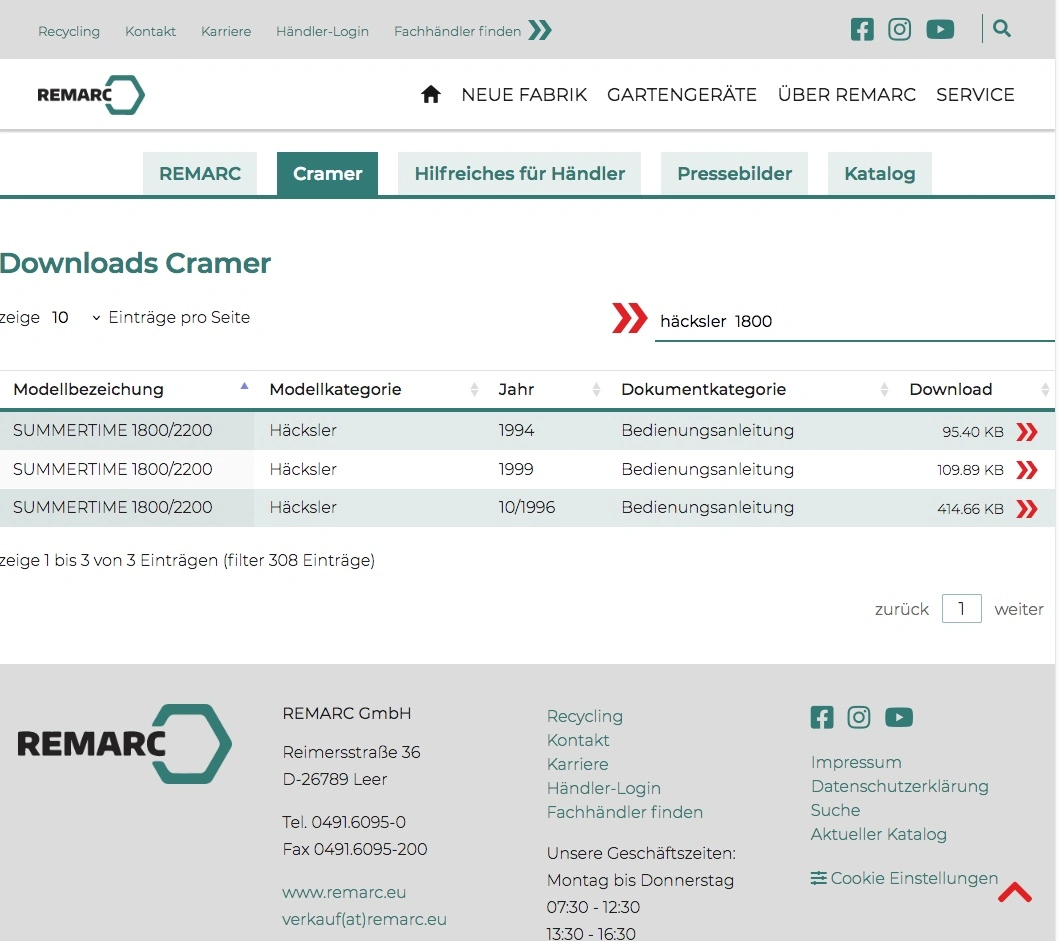Open Cookie Einstellungen in footer
Image resolution: width=1059 pixels, height=941 pixels.
point(904,878)
